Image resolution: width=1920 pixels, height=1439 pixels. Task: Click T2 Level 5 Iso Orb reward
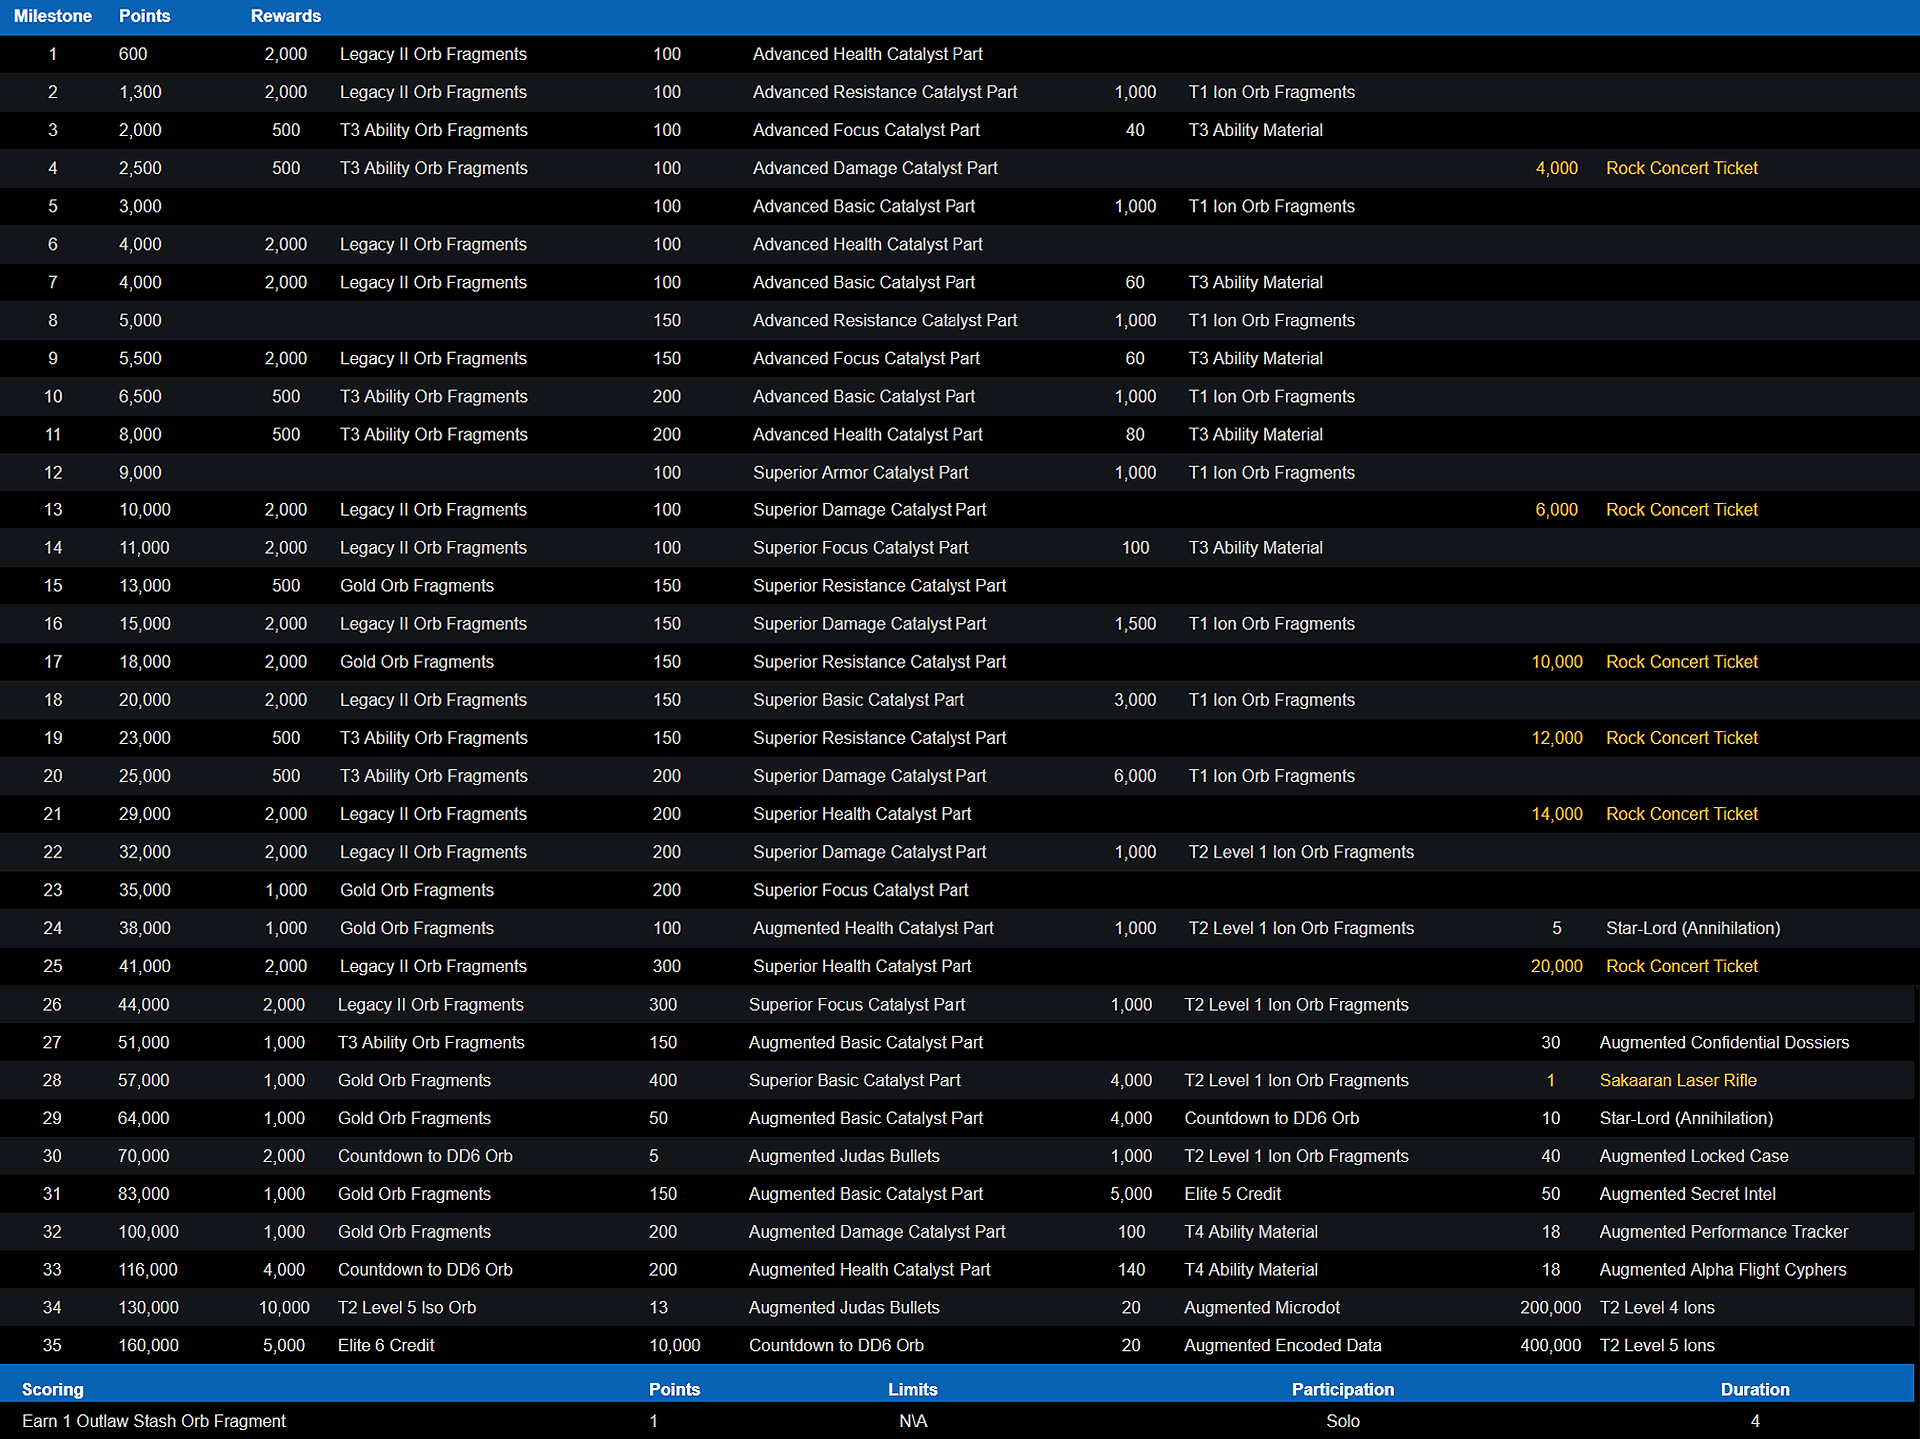406,1307
